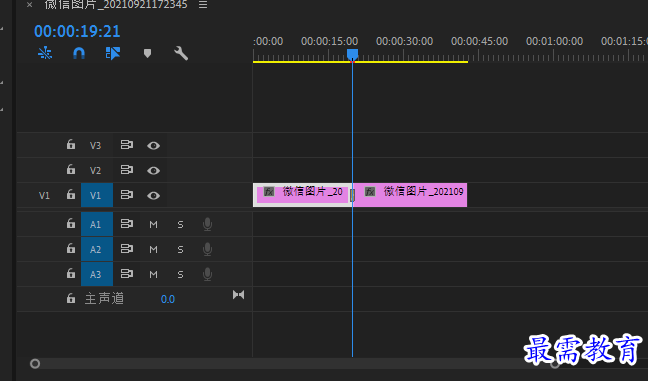Solo track A1 with the S button
This screenshot has width=648, height=381.
click(x=180, y=225)
